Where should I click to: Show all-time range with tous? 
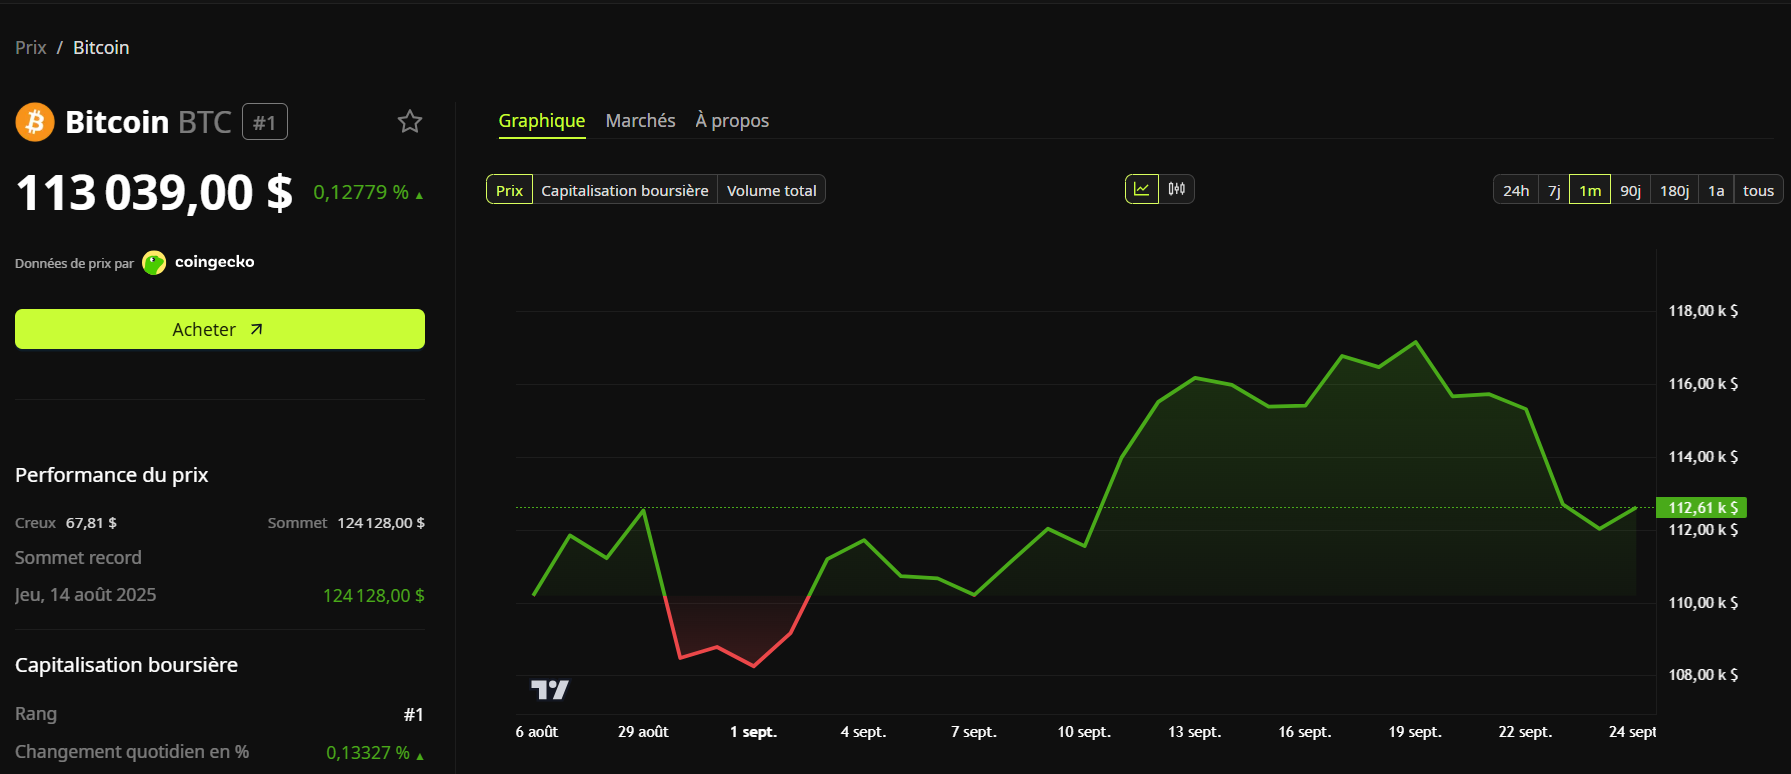1759,190
